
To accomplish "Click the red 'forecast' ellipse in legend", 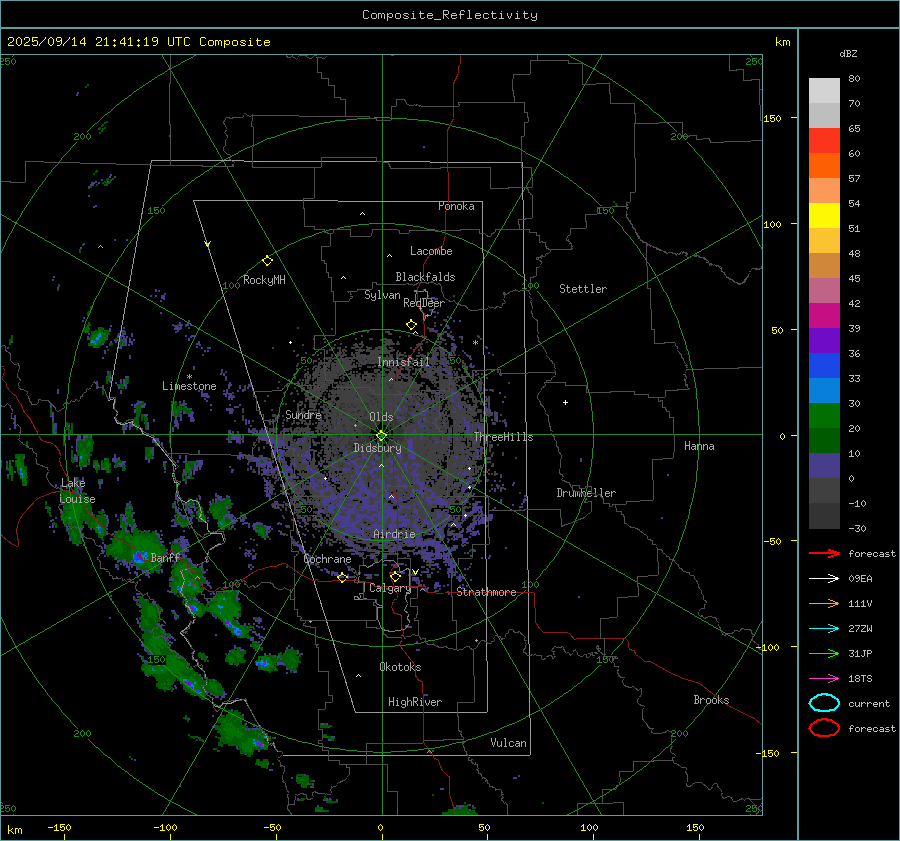I will pos(824,728).
